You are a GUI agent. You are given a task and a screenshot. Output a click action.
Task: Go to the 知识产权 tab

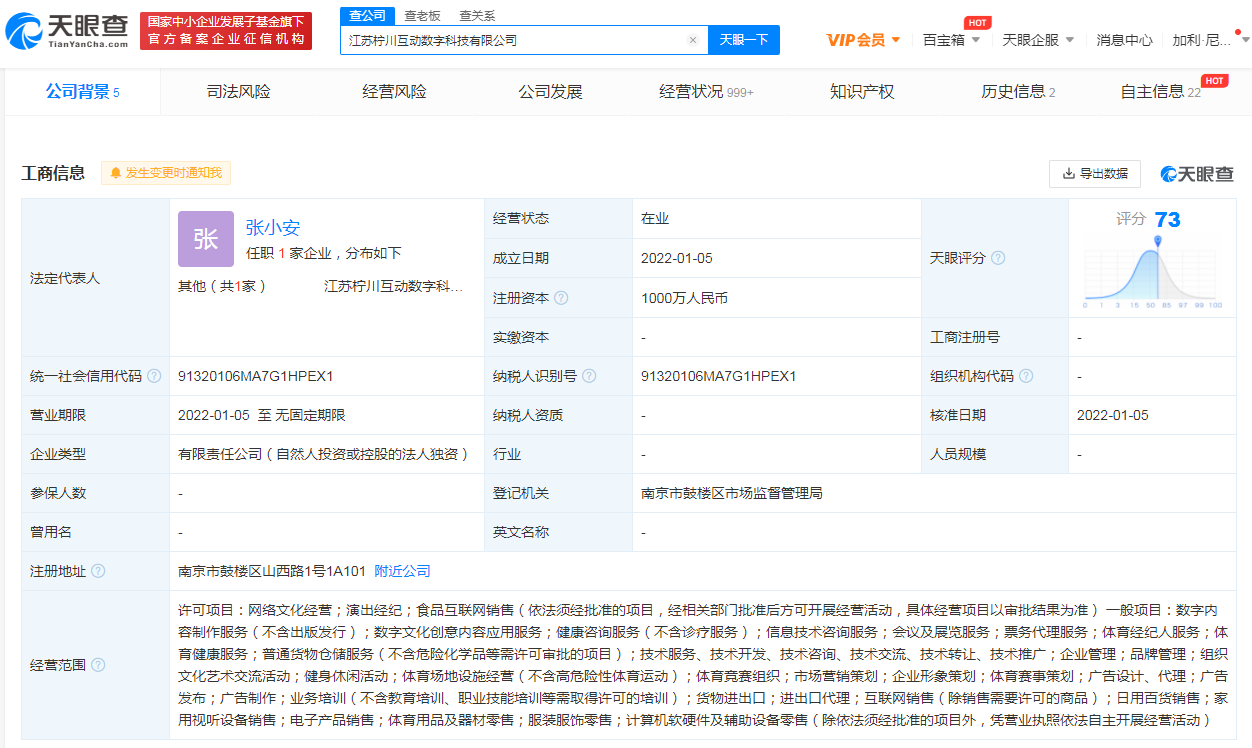[x=863, y=92]
